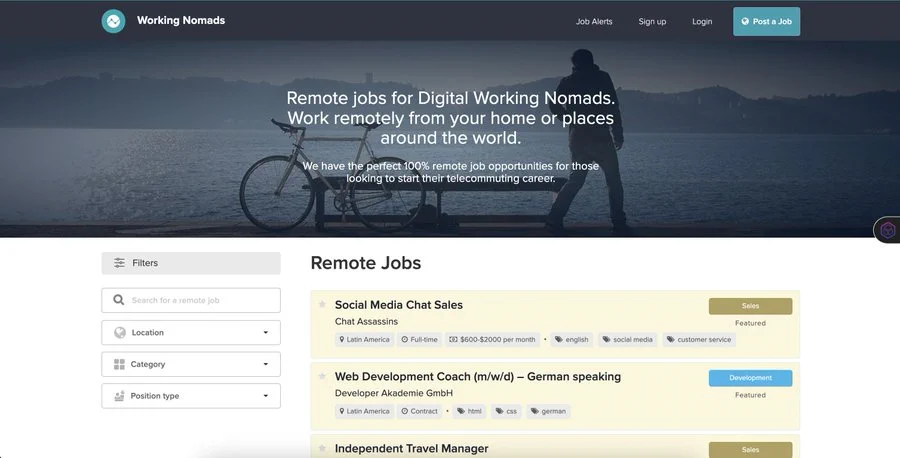Screen dimensions: 900x458
Task: Go to the Sign up page
Action: [652, 21]
